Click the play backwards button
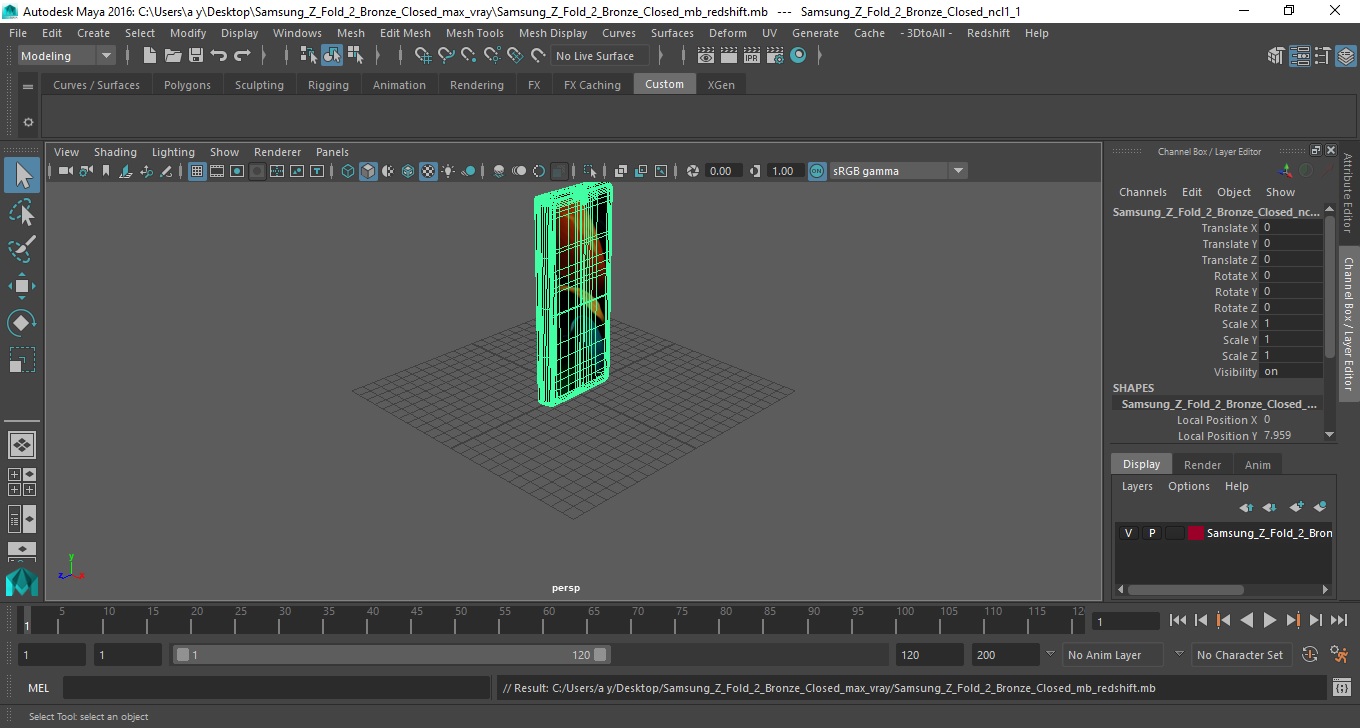Screen dimensions: 1360x728 [x=1246, y=620]
